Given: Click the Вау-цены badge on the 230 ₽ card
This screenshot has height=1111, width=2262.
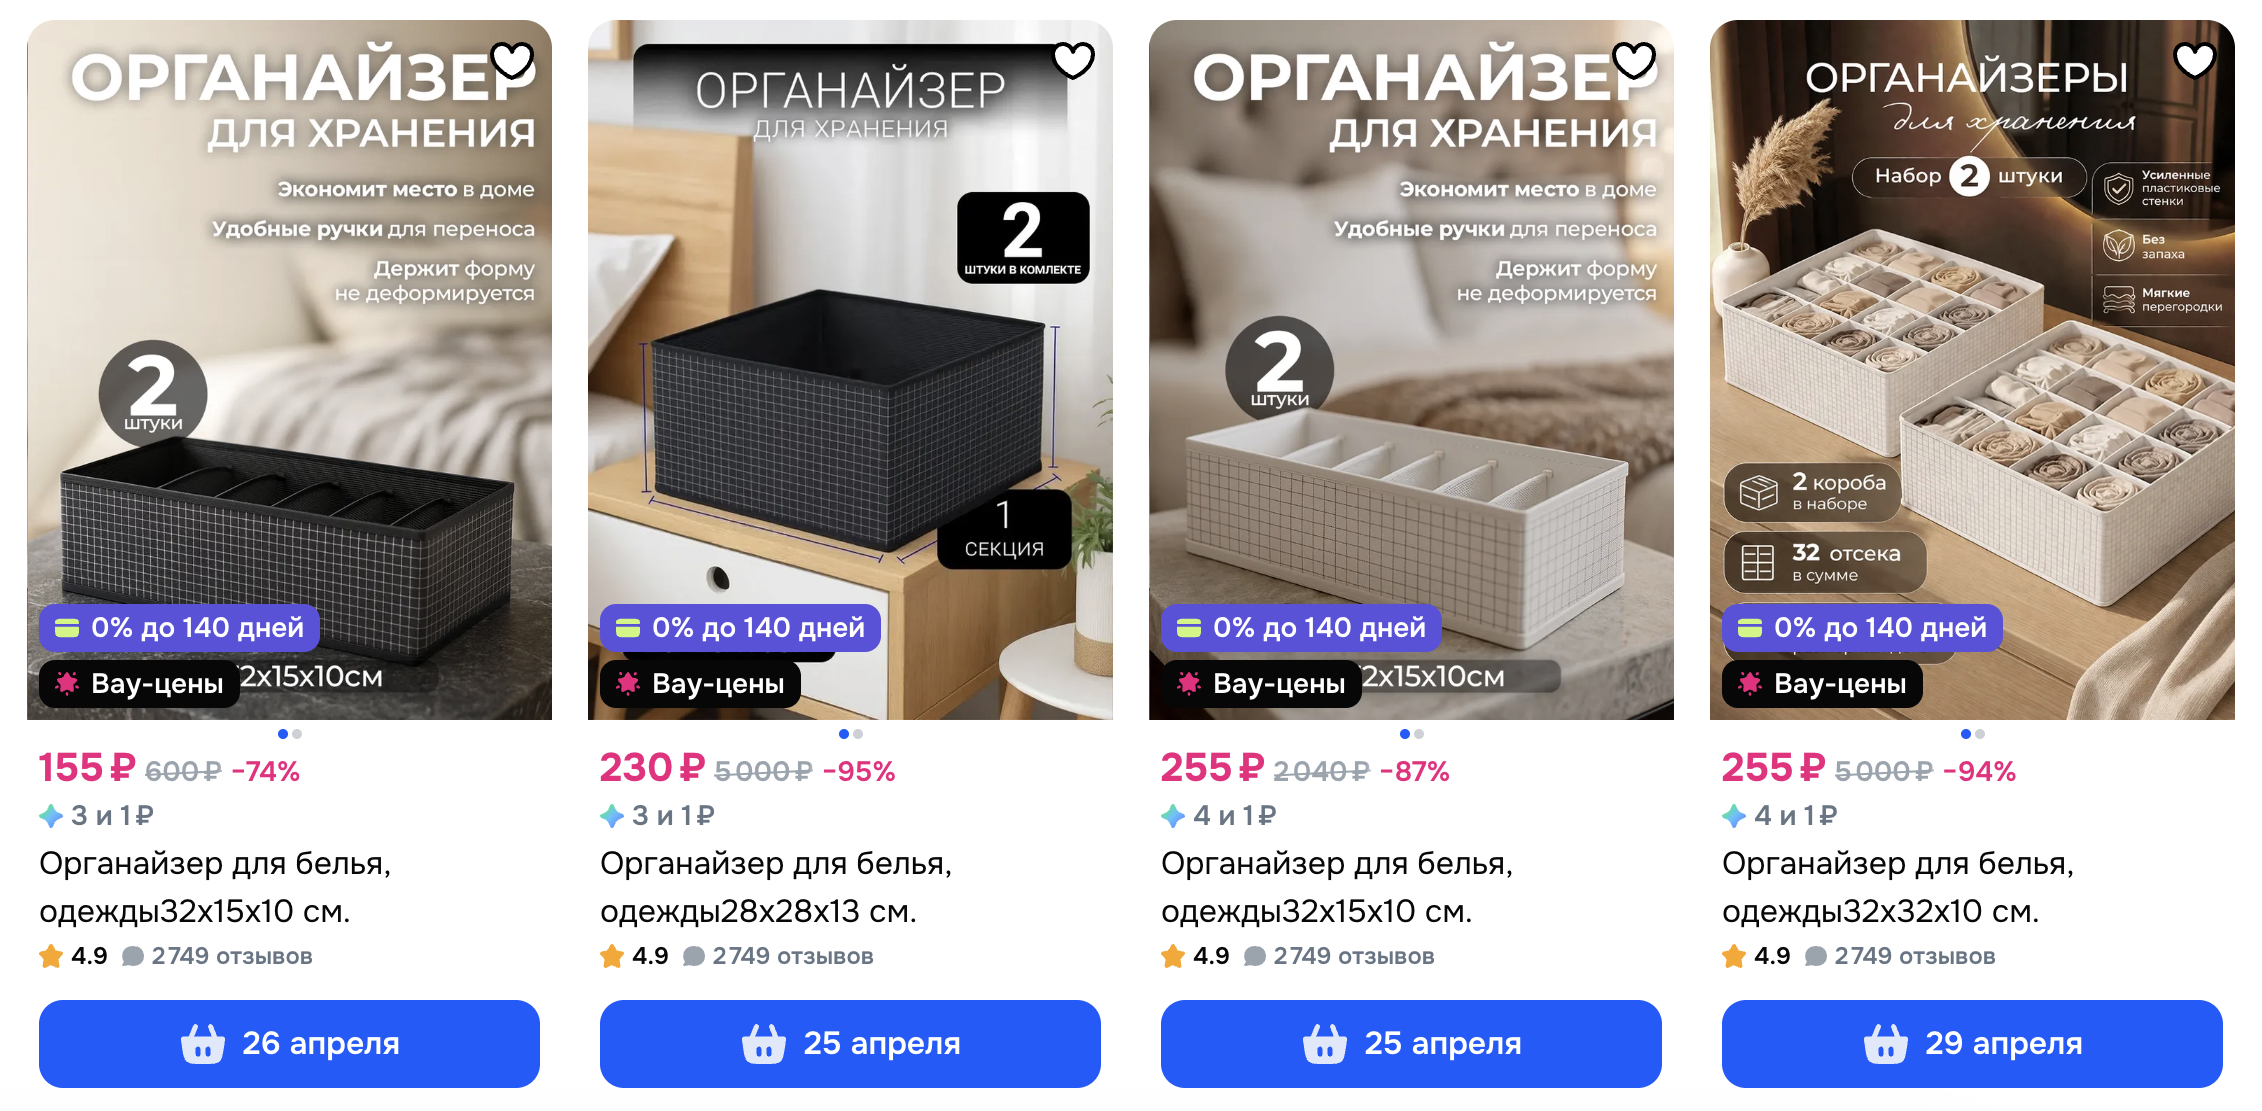Looking at the screenshot, I should click(x=700, y=684).
